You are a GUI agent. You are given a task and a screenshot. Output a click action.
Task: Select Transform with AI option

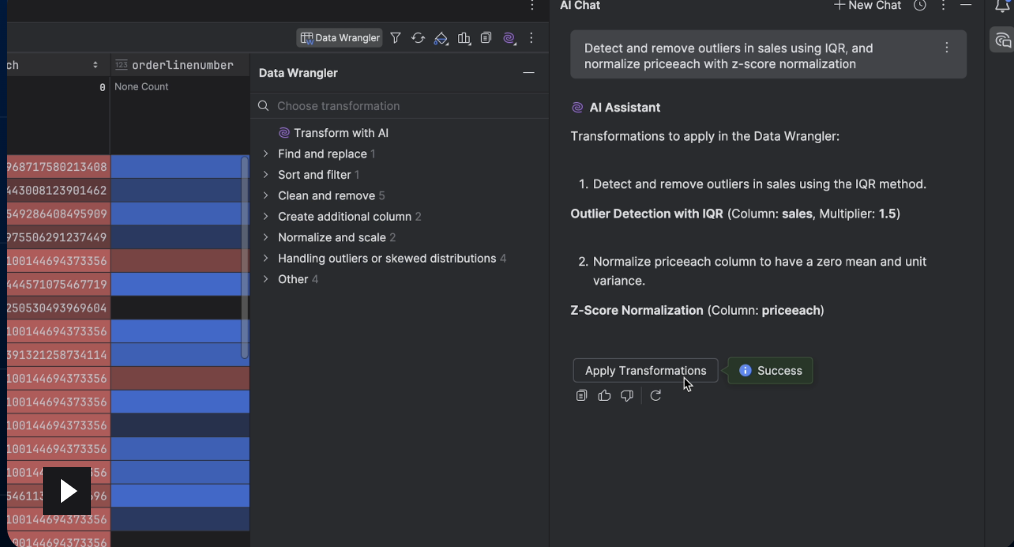click(x=340, y=133)
